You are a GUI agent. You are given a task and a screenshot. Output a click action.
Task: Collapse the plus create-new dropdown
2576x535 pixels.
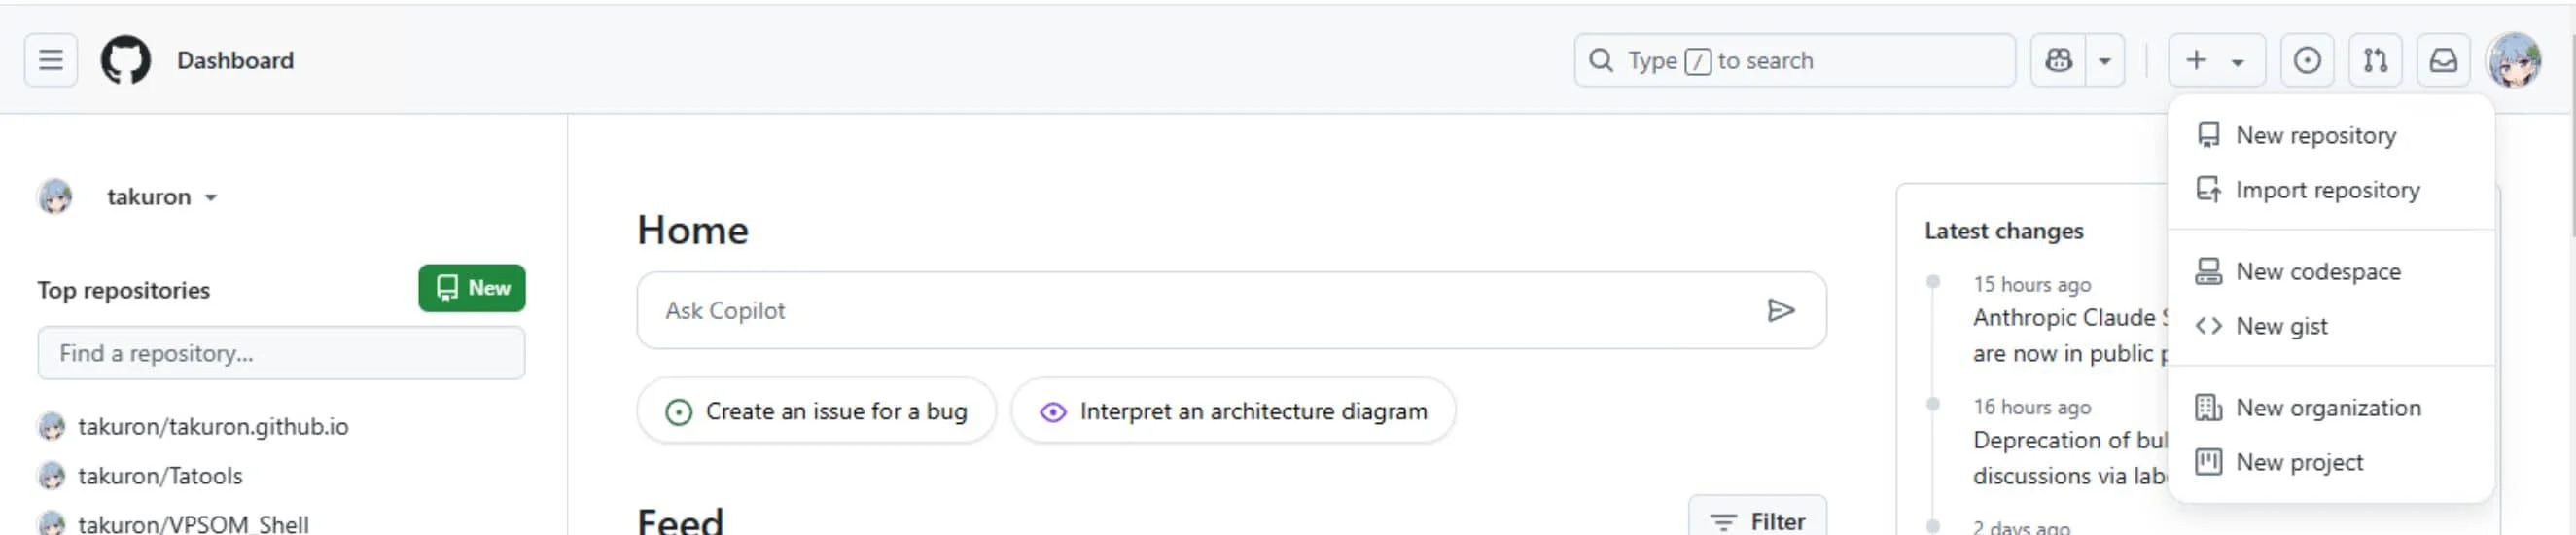[x=2216, y=60]
